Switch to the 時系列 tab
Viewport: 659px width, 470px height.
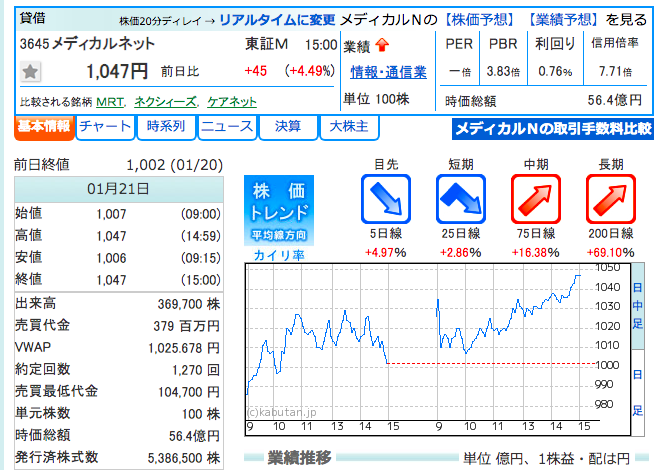tap(166, 127)
